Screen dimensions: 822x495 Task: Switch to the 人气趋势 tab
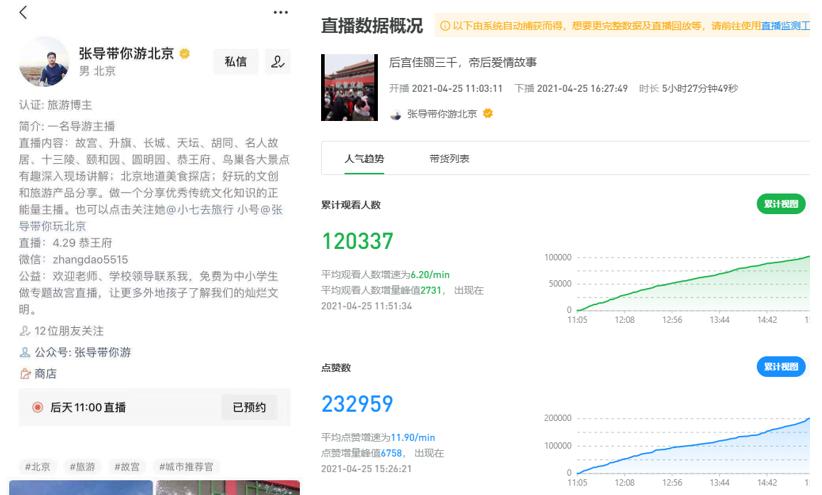point(364,158)
